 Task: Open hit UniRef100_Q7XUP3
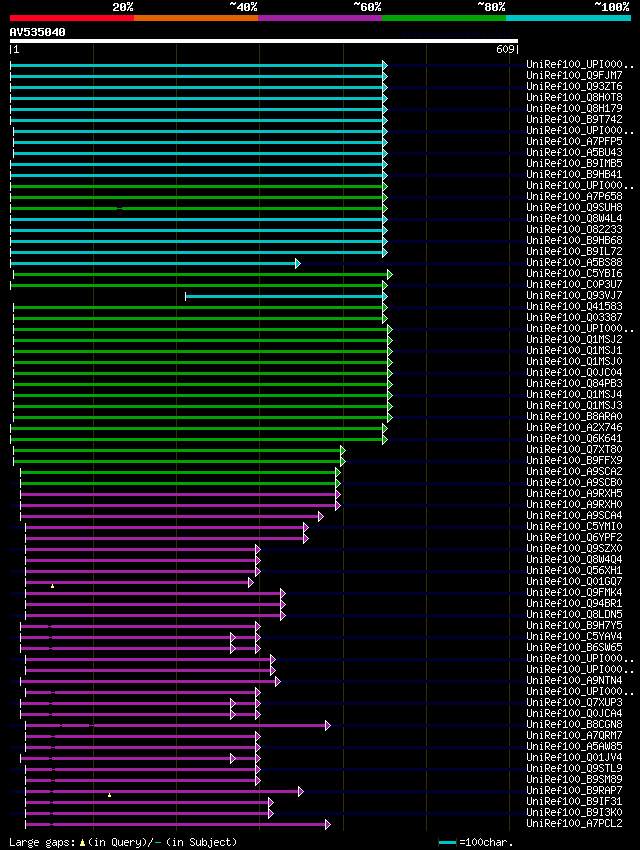[x=574, y=702]
